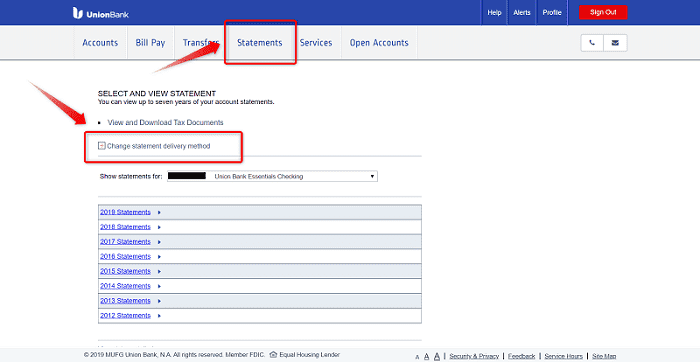
Task: Open the Bill Pay tab
Action: coord(150,43)
